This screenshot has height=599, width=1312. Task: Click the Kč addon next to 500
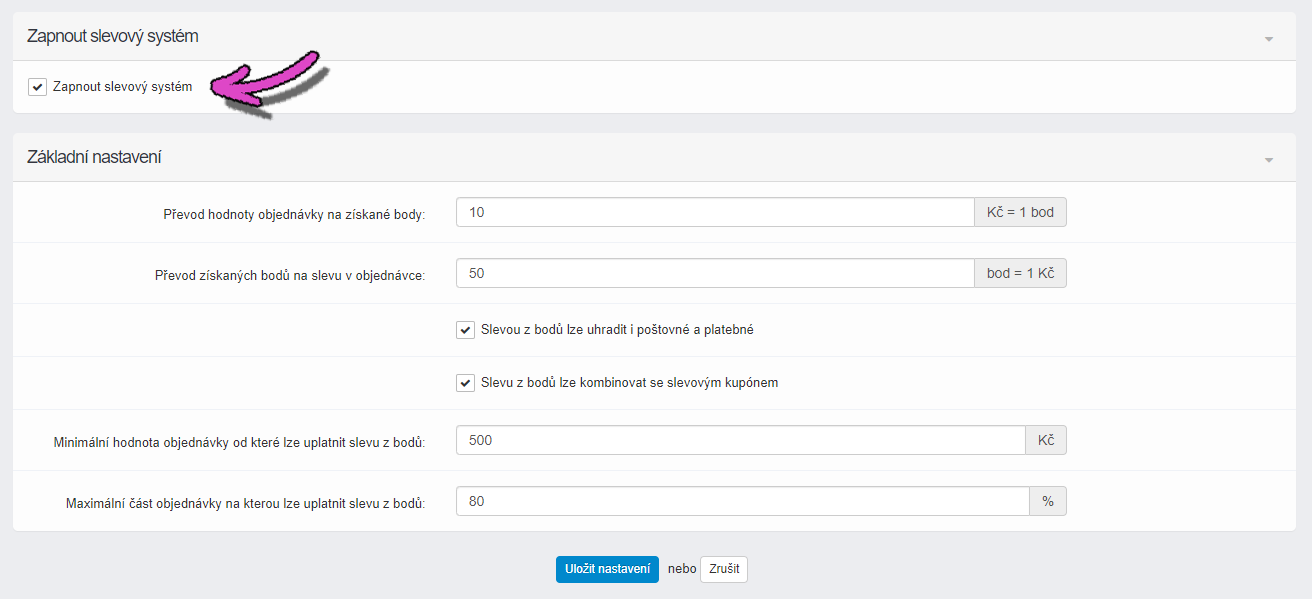pyautogui.click(x=1046, y=440)
